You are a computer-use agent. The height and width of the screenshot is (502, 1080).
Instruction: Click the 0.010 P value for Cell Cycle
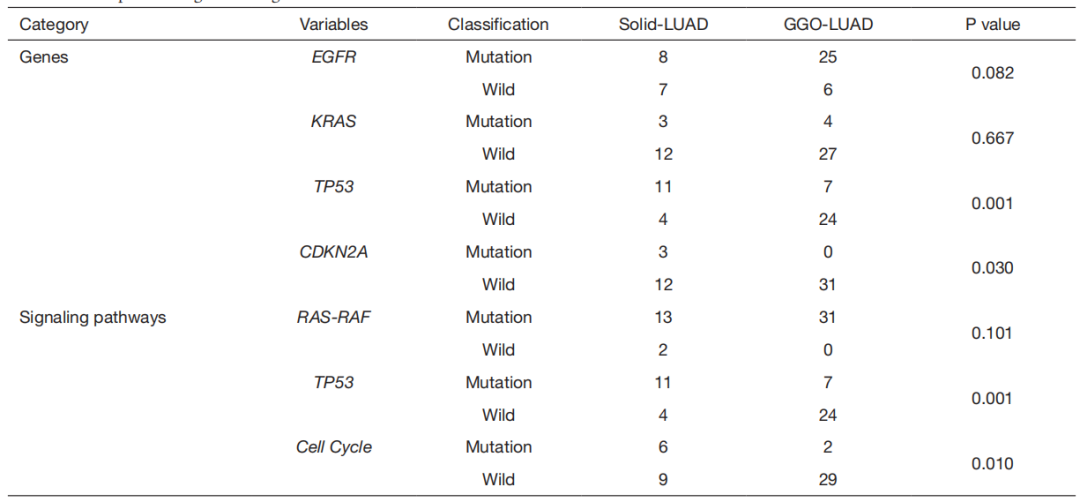coord(992,463)
